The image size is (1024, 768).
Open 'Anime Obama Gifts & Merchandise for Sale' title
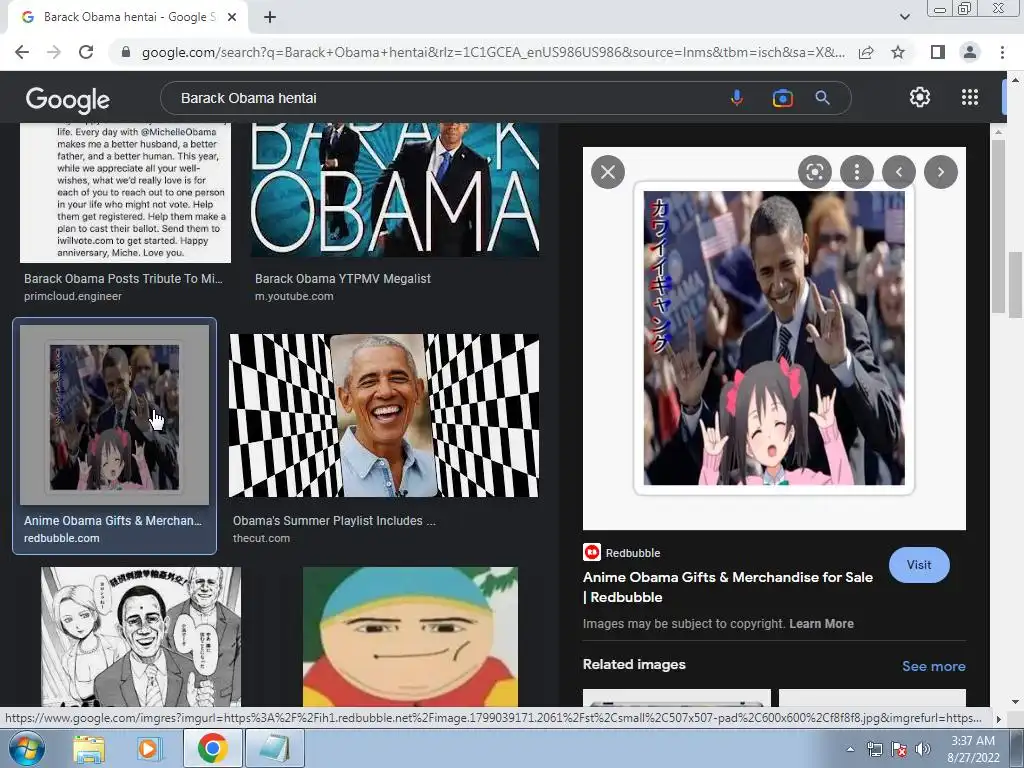[728, 587]
